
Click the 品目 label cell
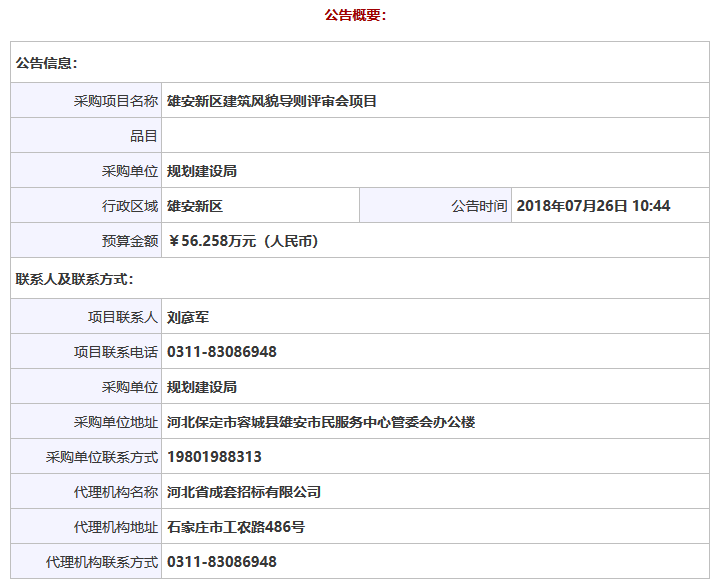[143, 136]
